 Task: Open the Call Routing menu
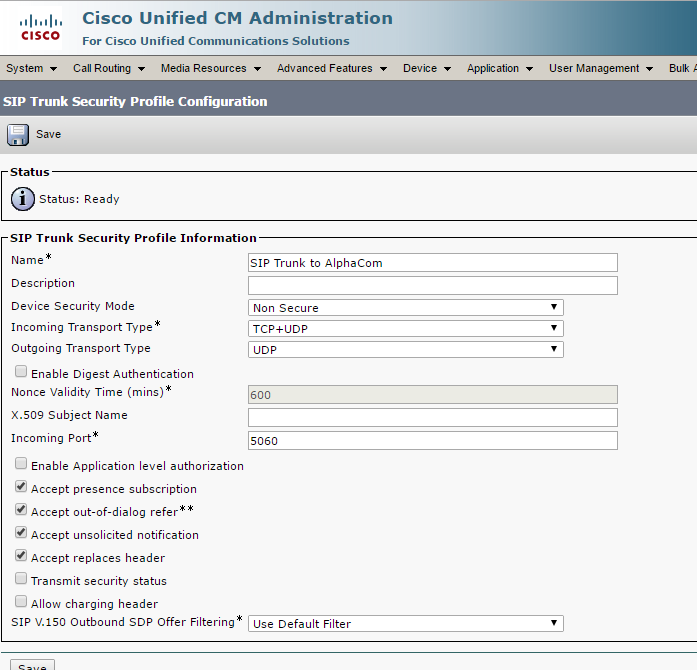(108, 68)
